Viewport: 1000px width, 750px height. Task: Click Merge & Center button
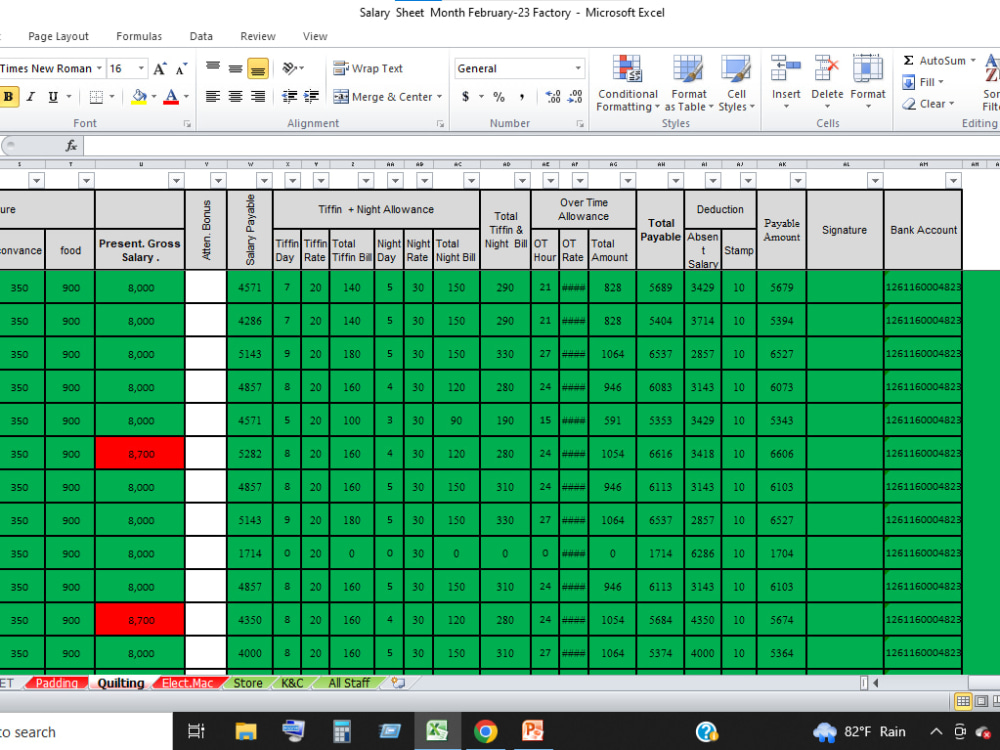(383, 97)
